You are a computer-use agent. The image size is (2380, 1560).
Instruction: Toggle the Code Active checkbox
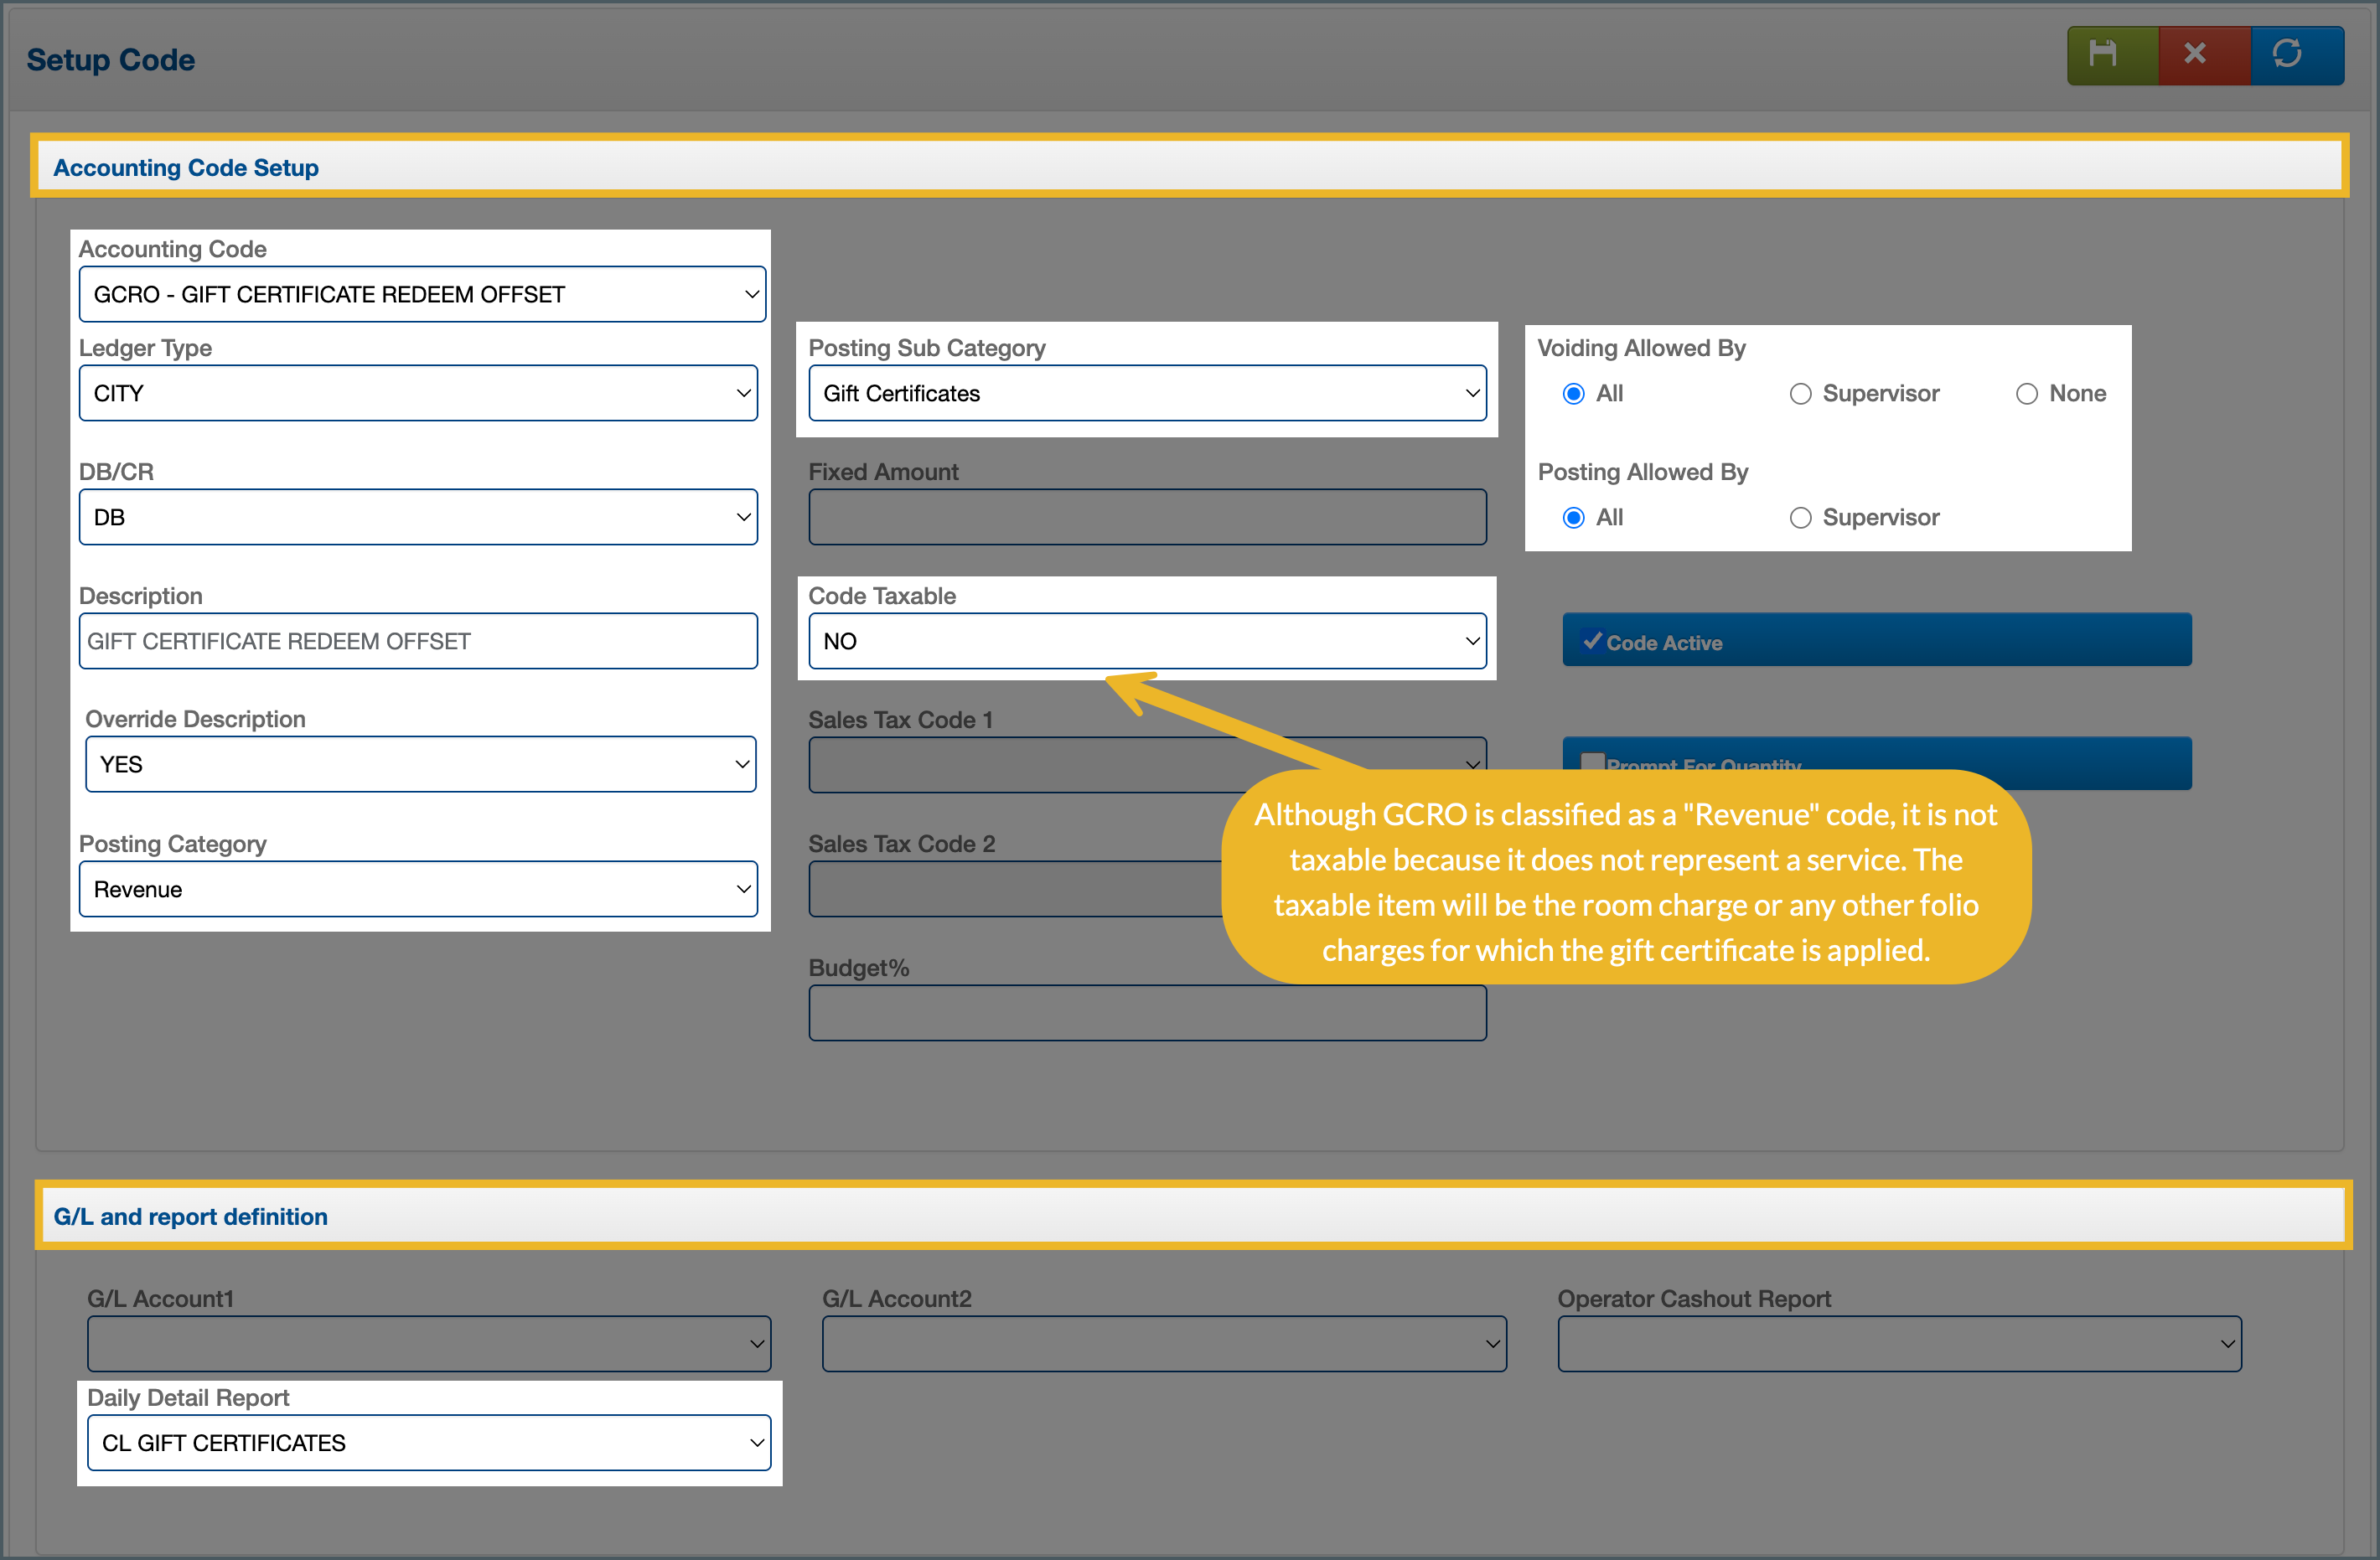[1593, 641]
